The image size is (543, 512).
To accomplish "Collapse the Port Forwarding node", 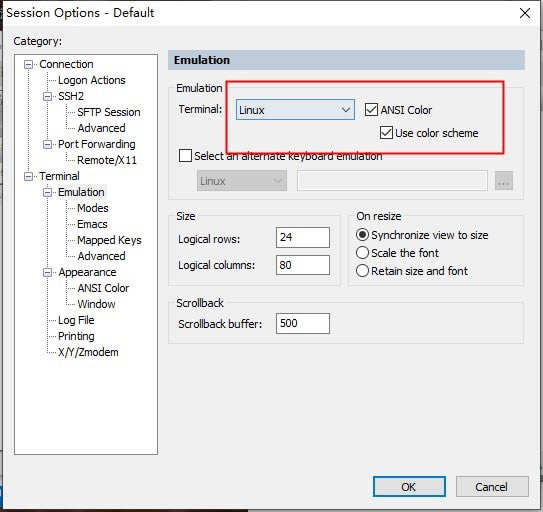I will (x=47, y=144).
